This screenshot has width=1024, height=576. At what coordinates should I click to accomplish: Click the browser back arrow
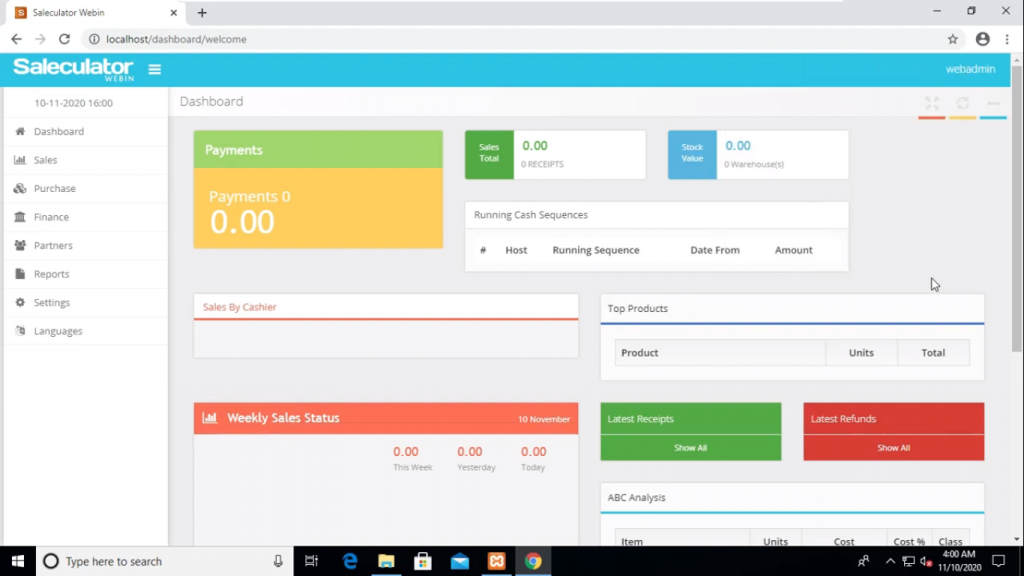16,39
